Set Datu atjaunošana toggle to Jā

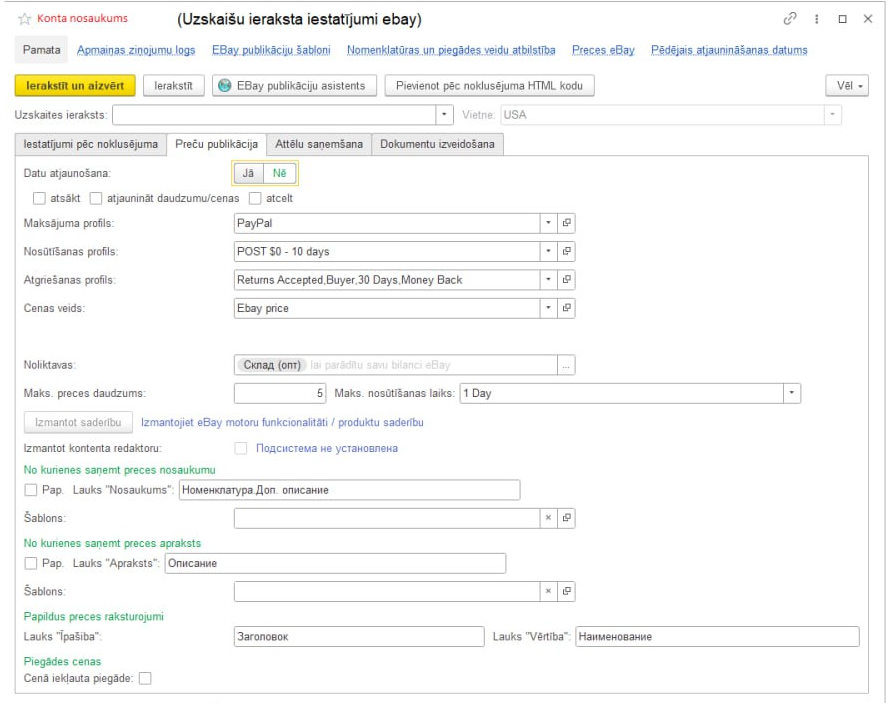(248, 173)
